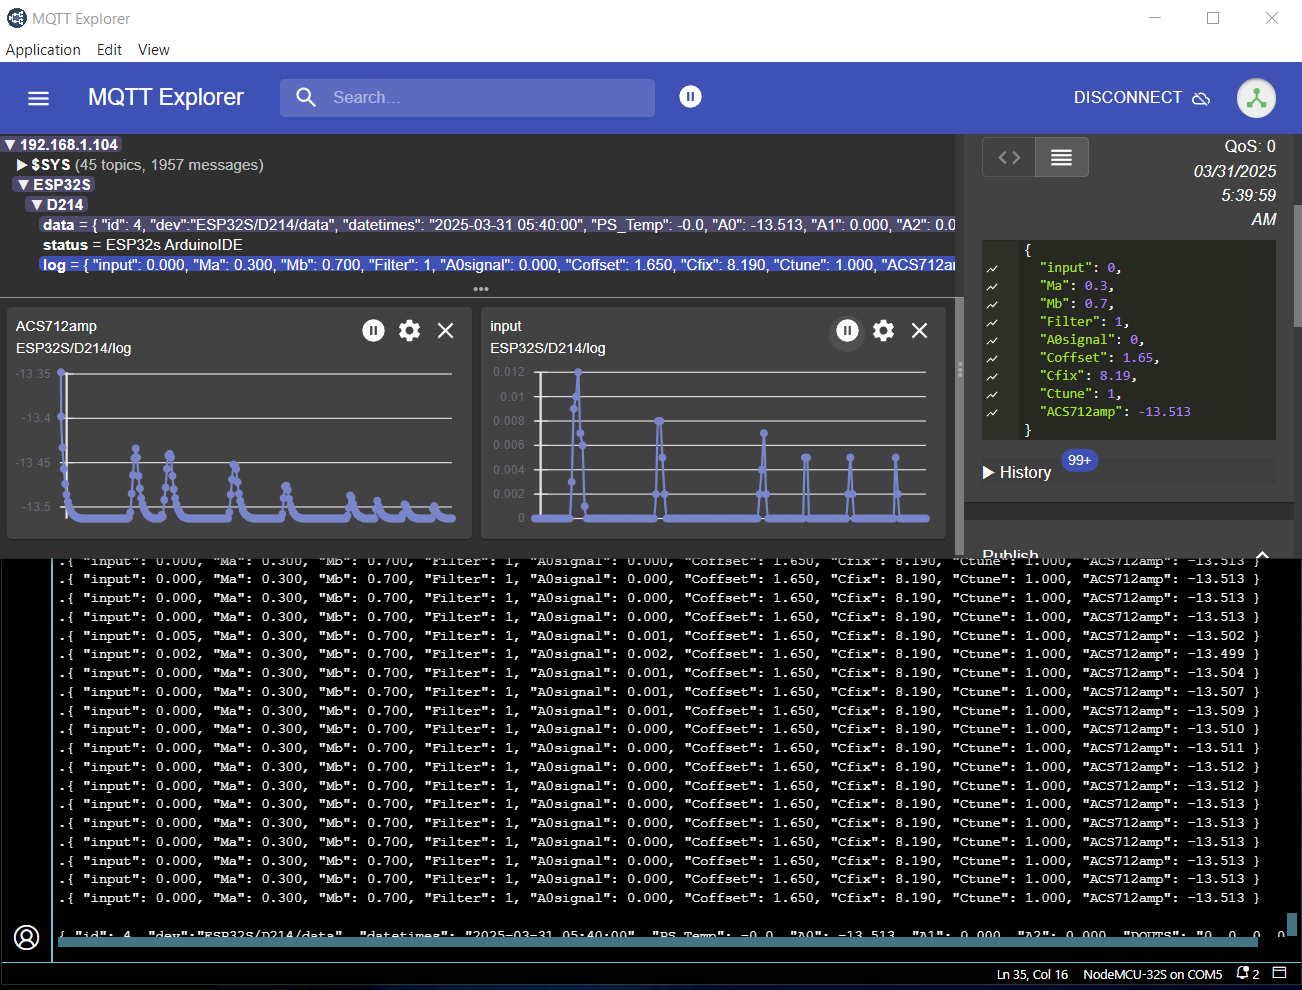This screenshot has height=990, width=1302.
Task: Add chart for the "Mb" value
Action: click(992, 304)
